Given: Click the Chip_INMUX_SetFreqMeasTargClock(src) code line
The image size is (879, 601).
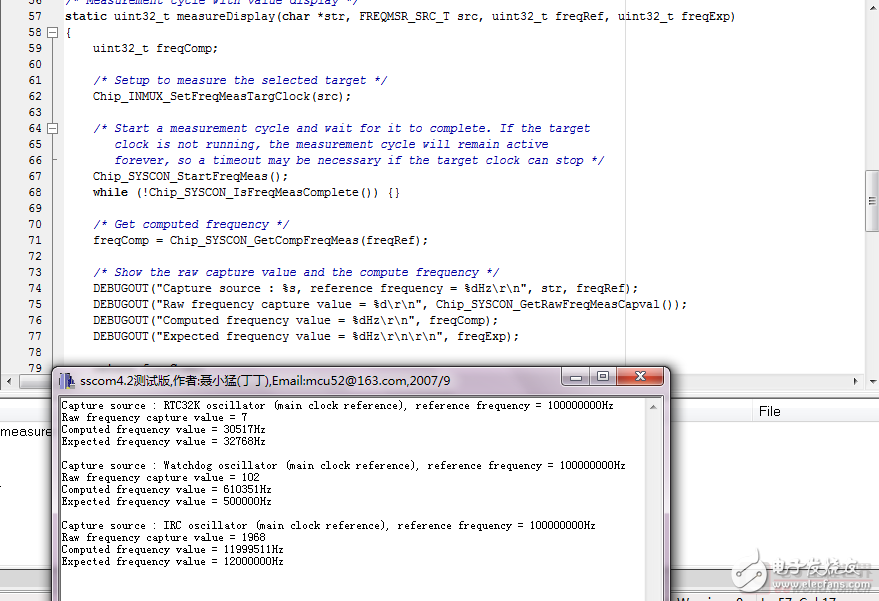Looking at the screenshot, I should click(x=222, y=96).
